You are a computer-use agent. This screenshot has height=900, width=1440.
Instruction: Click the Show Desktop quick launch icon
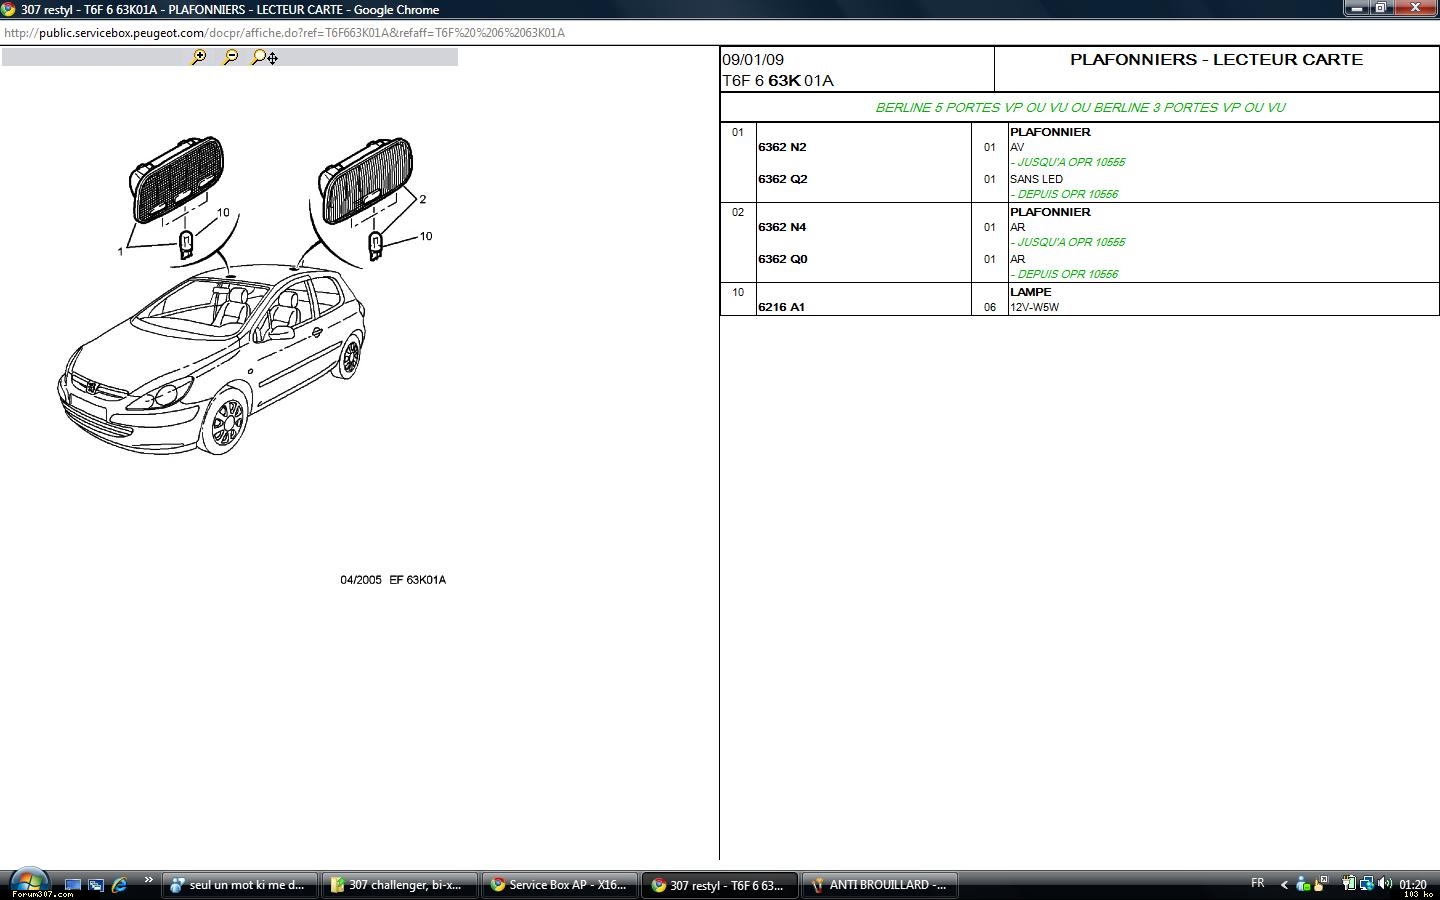pyautogui.click(x=73, y=885)
